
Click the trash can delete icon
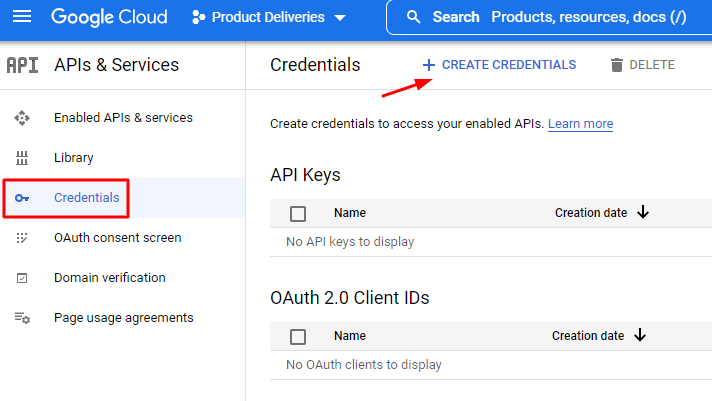617,65
